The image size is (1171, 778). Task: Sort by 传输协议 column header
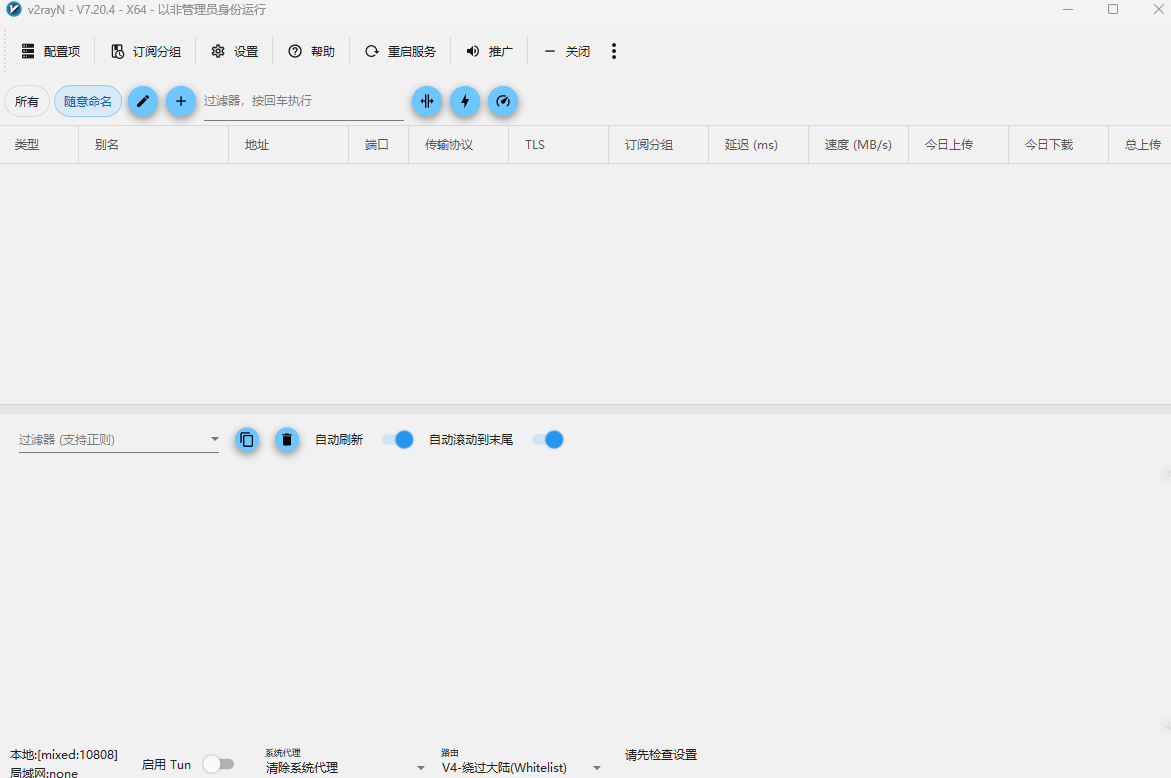(x=458, y=145)
